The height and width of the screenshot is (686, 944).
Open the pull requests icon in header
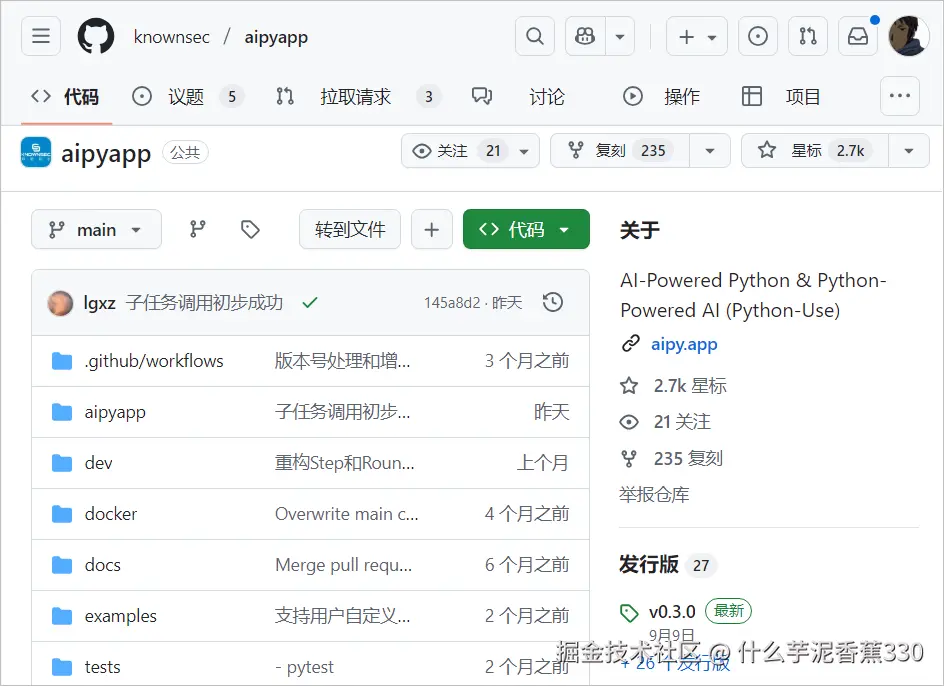click(x=808, y=36)
